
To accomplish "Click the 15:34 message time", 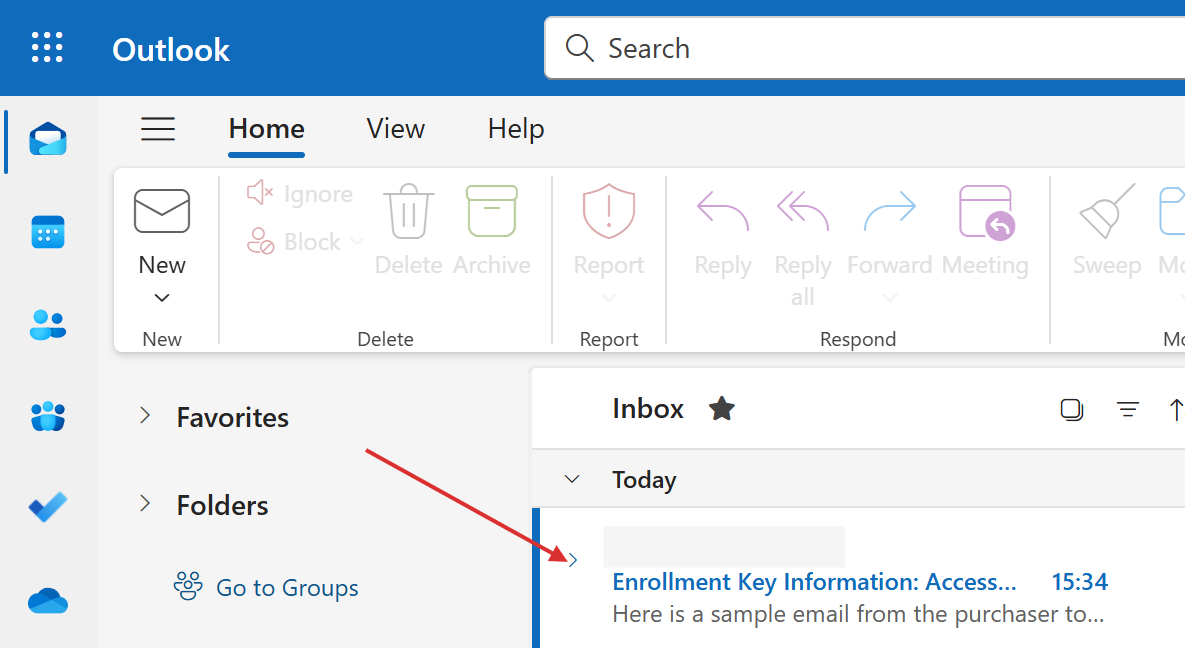I will coord(1080,581).
